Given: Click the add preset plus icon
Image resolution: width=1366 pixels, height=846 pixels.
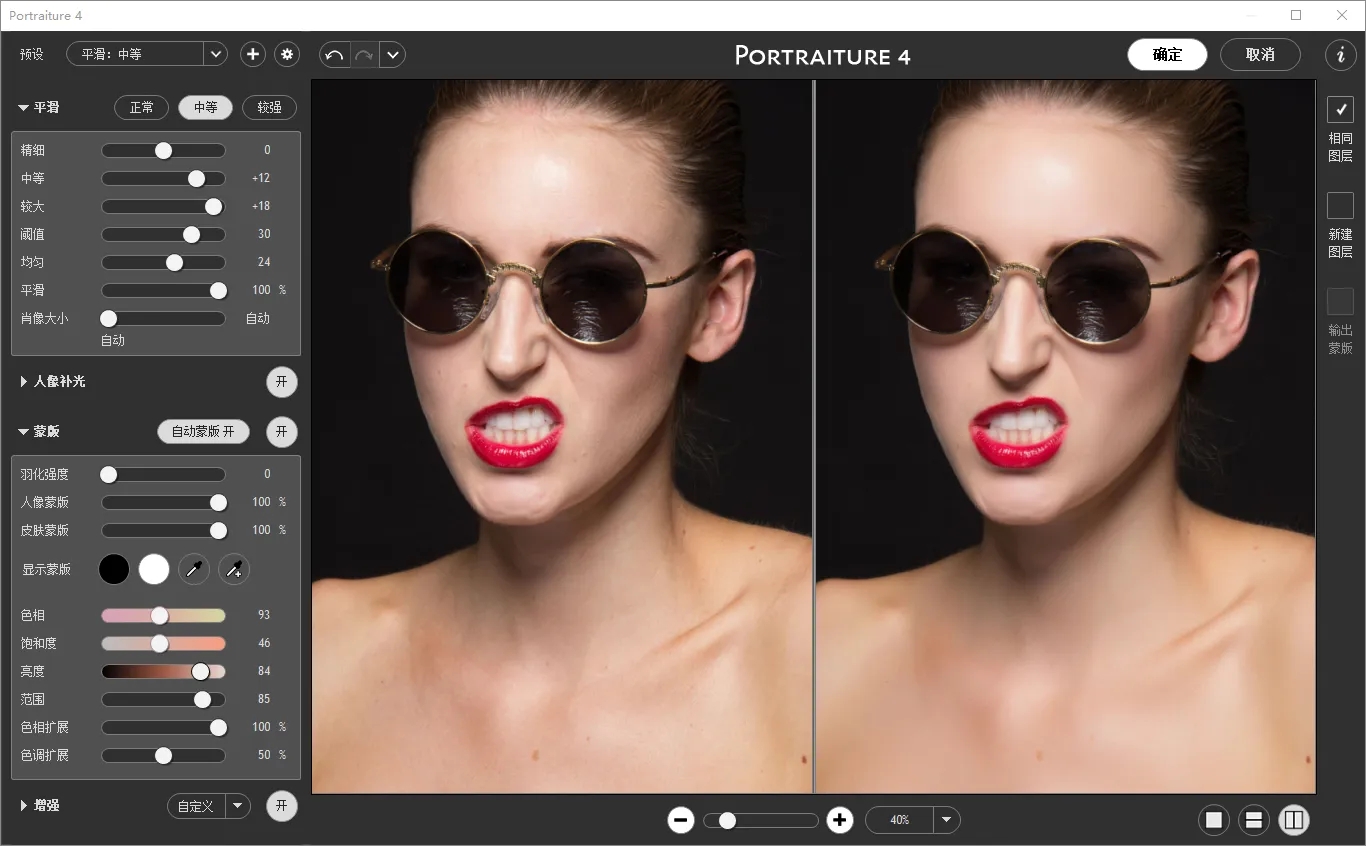Looking at the screenshot, I should (x=253, y=55).
